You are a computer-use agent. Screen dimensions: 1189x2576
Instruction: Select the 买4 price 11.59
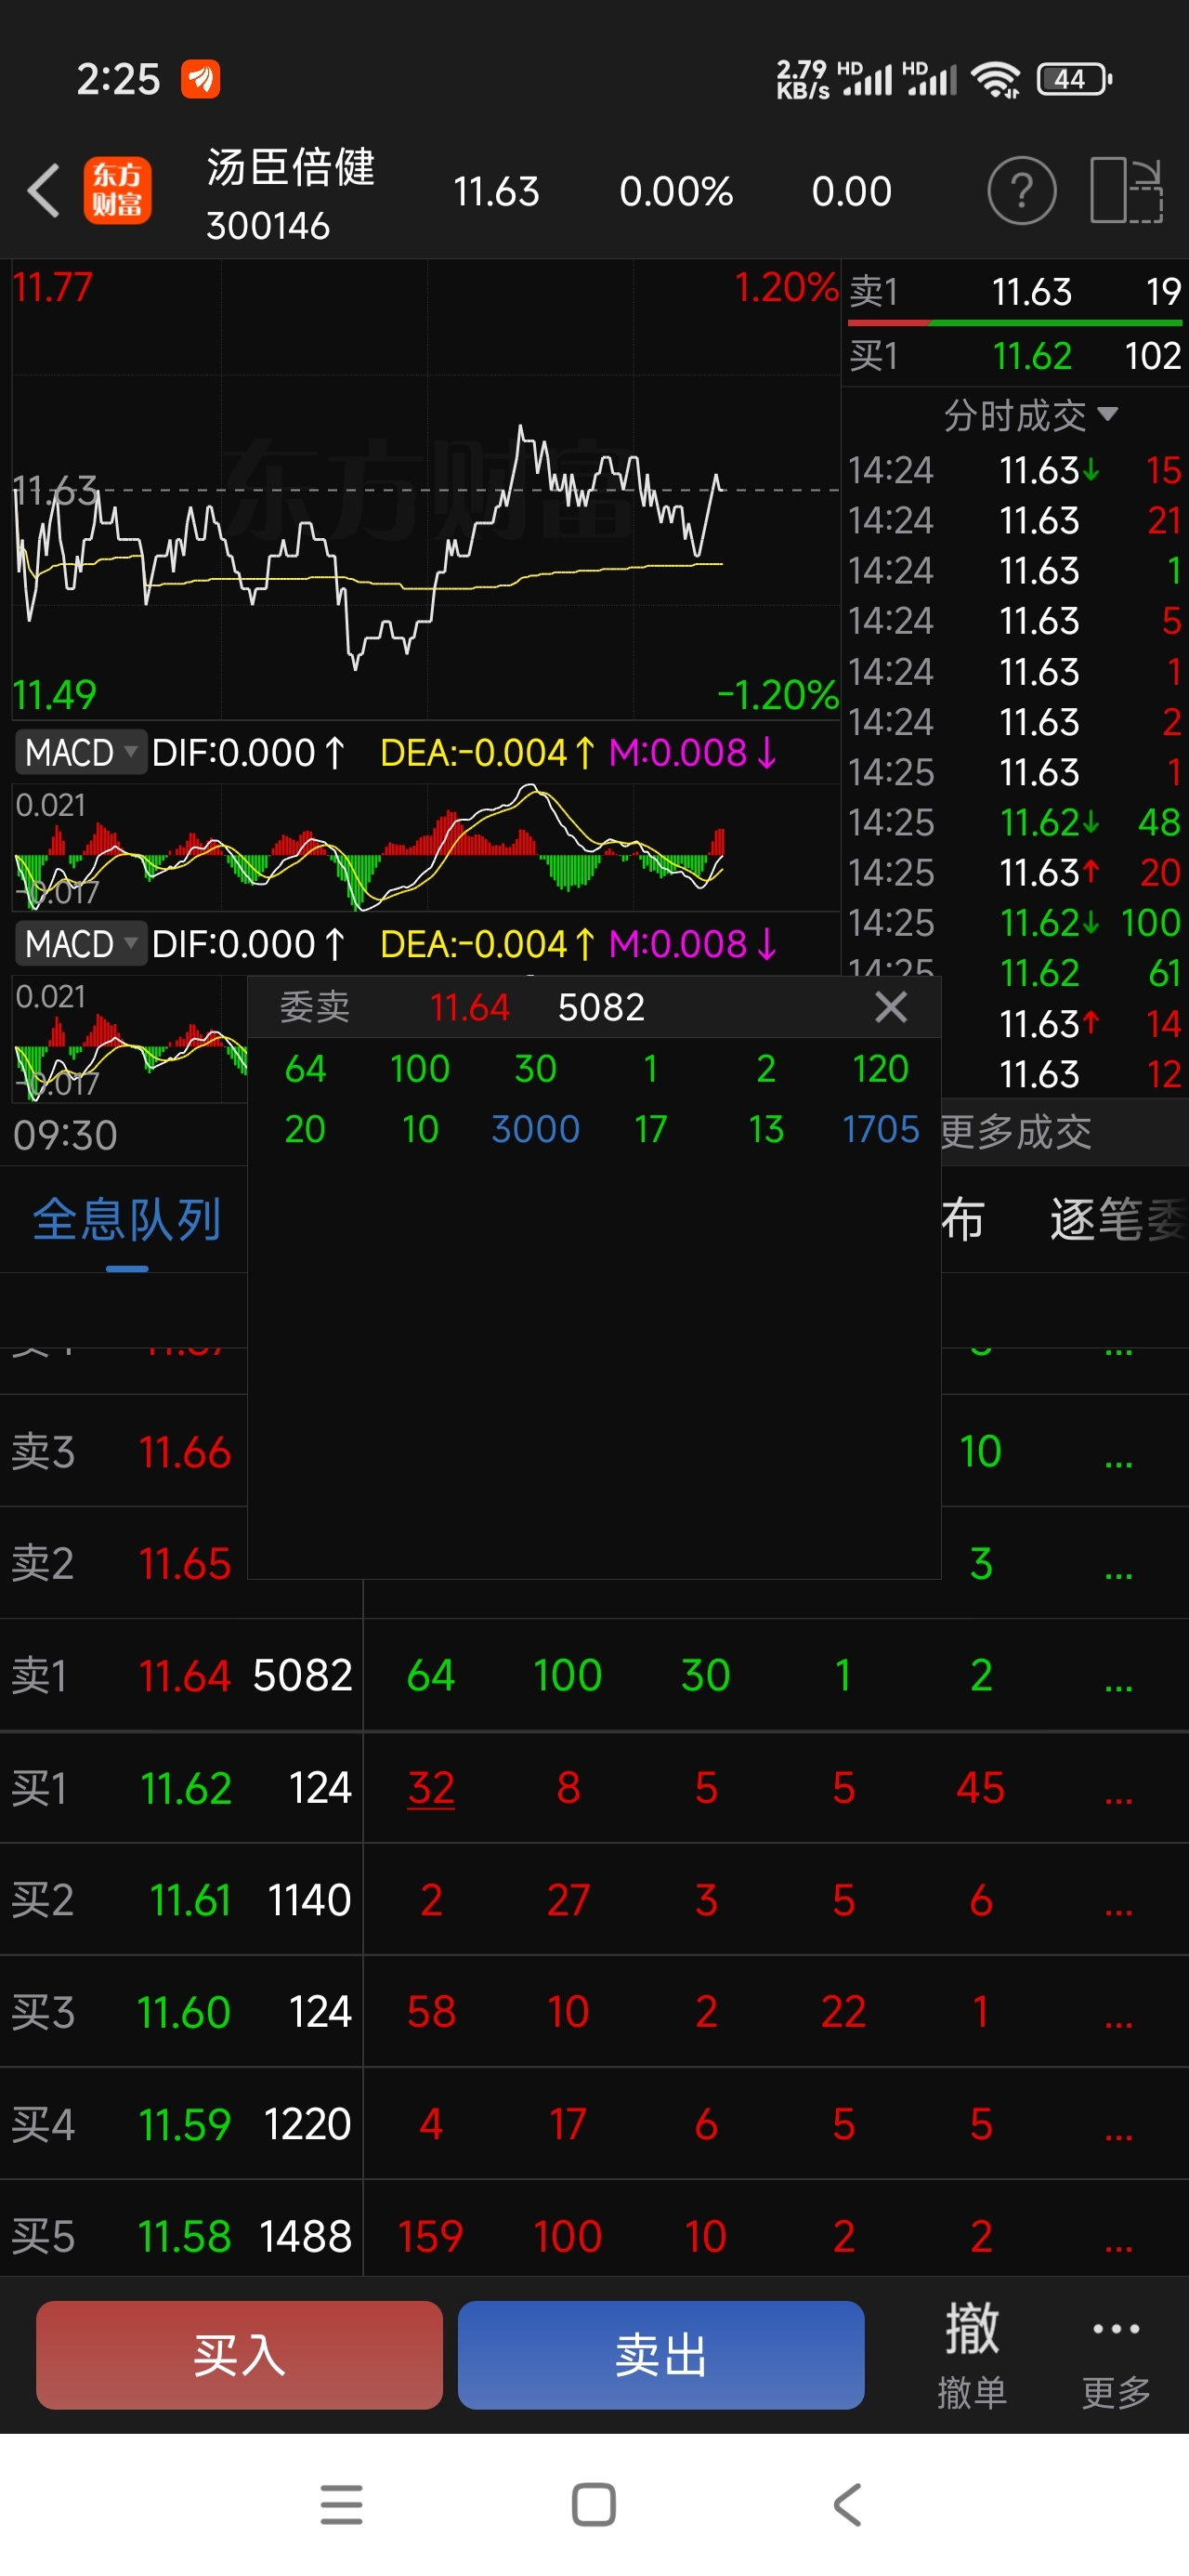[185, 2124]
